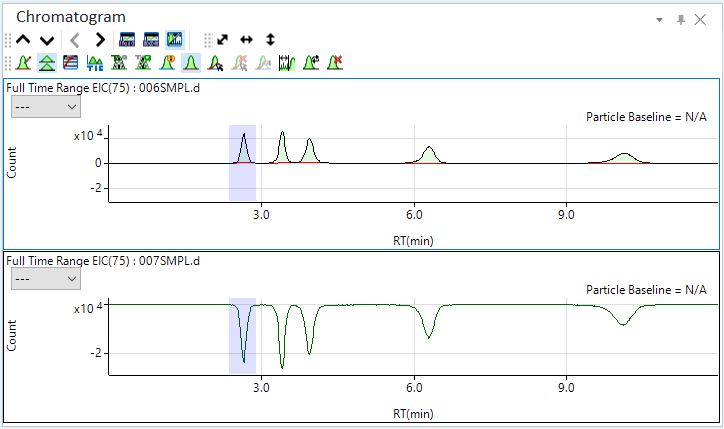Click the peak icon with green tag label
The height and width of the screenshot is (429, 724).
(x=143, y=63)
